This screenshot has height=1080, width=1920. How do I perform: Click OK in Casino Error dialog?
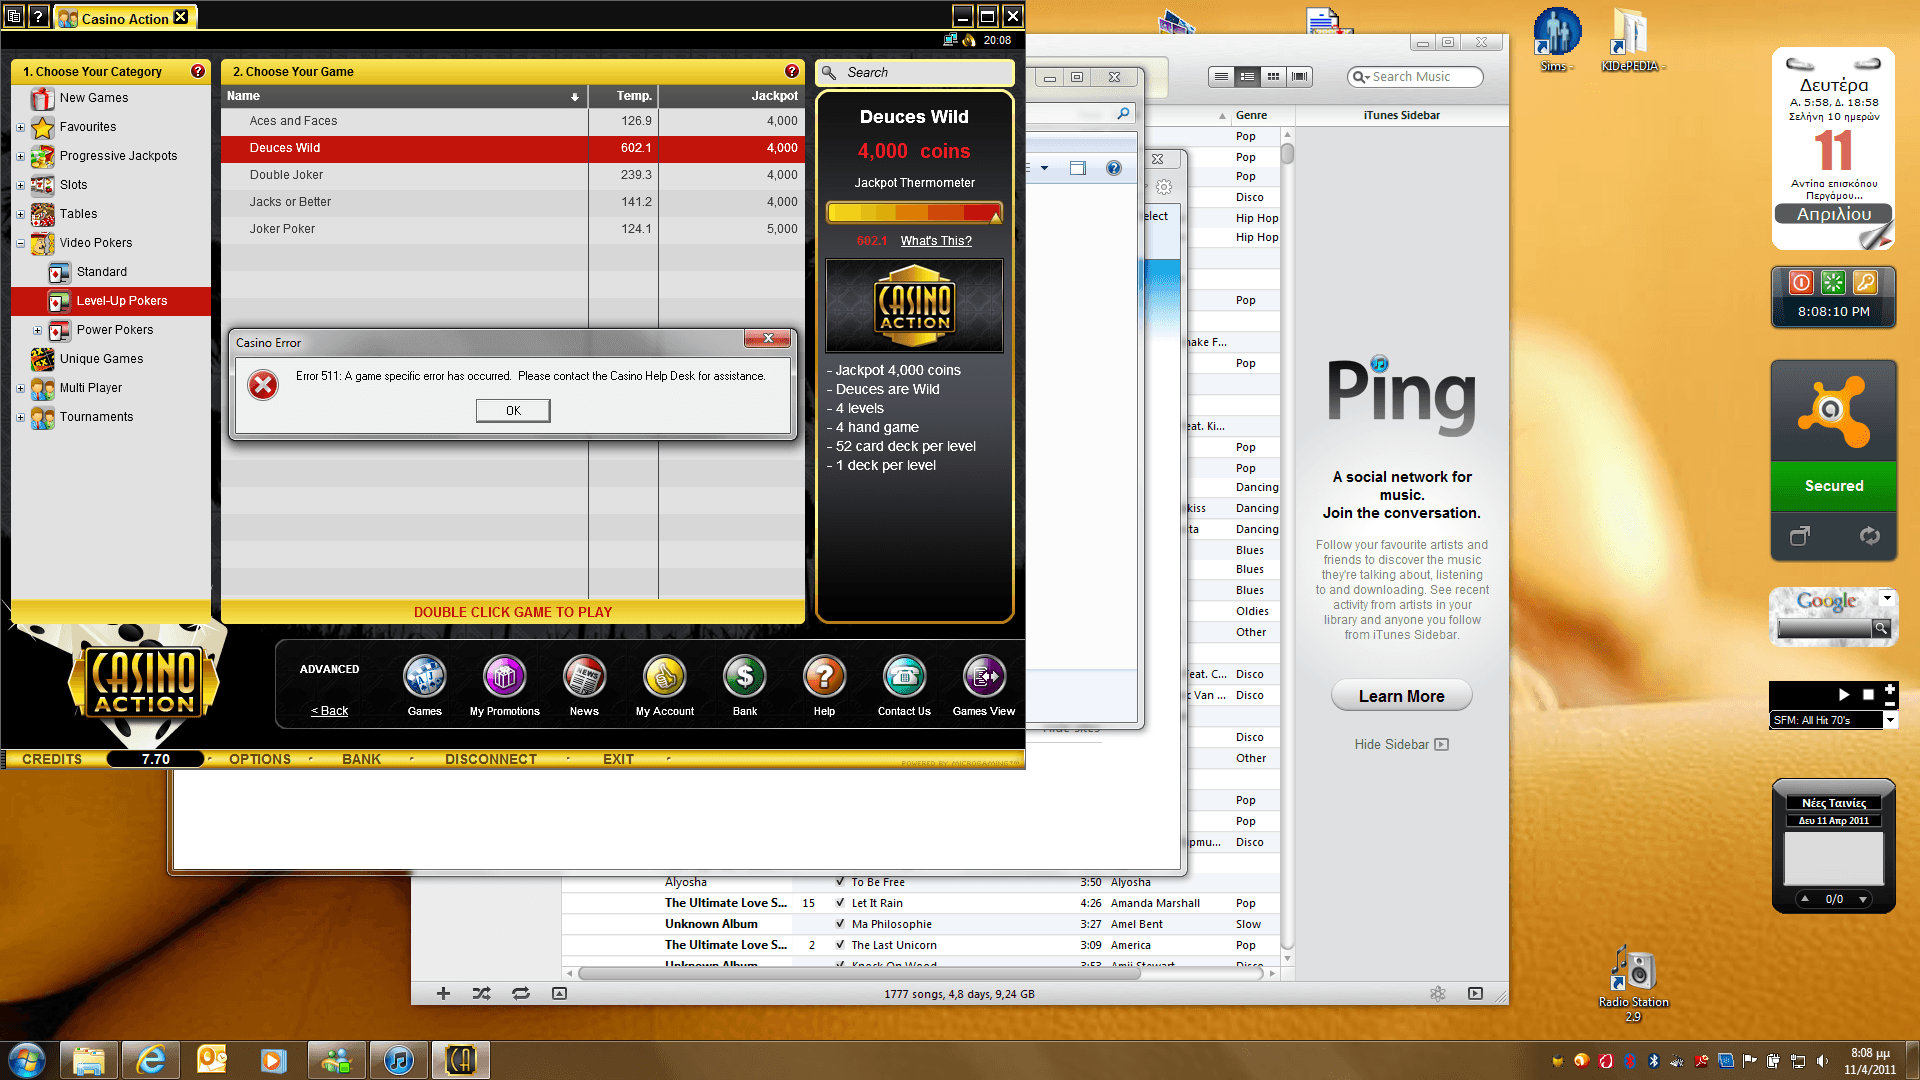[x=513, y=411]
